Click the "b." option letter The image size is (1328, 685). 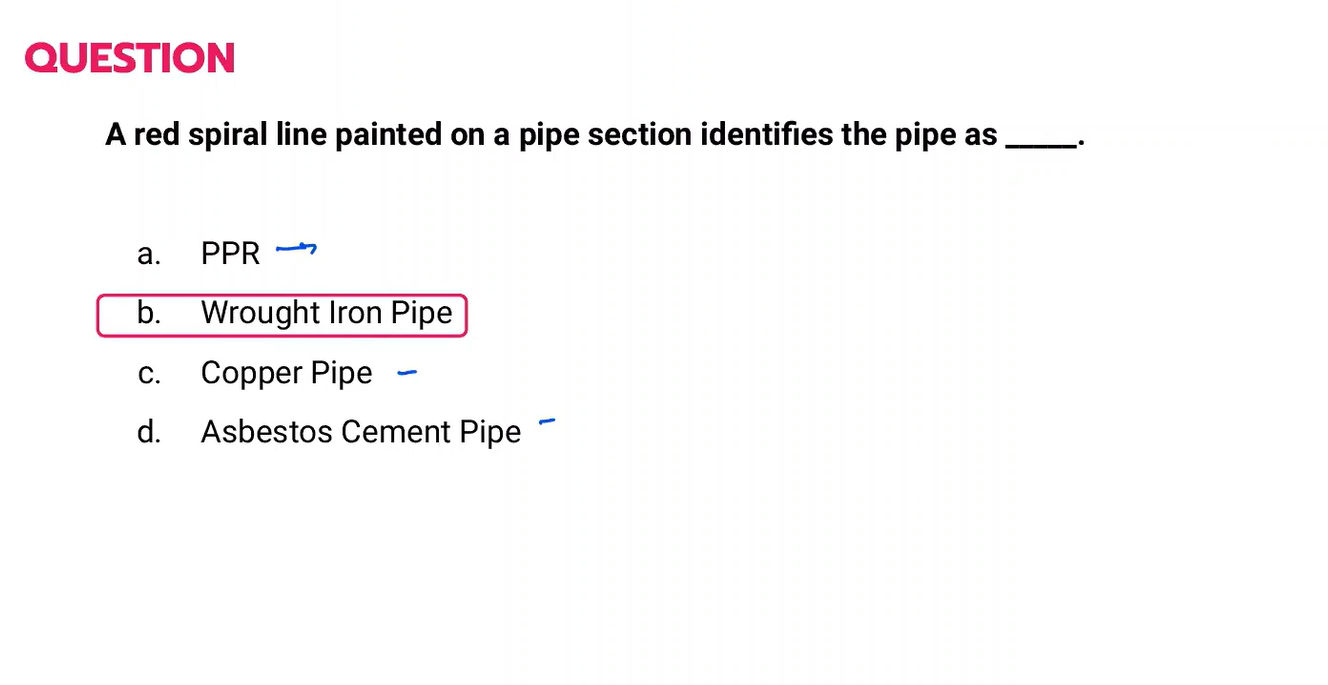(148, 314)
